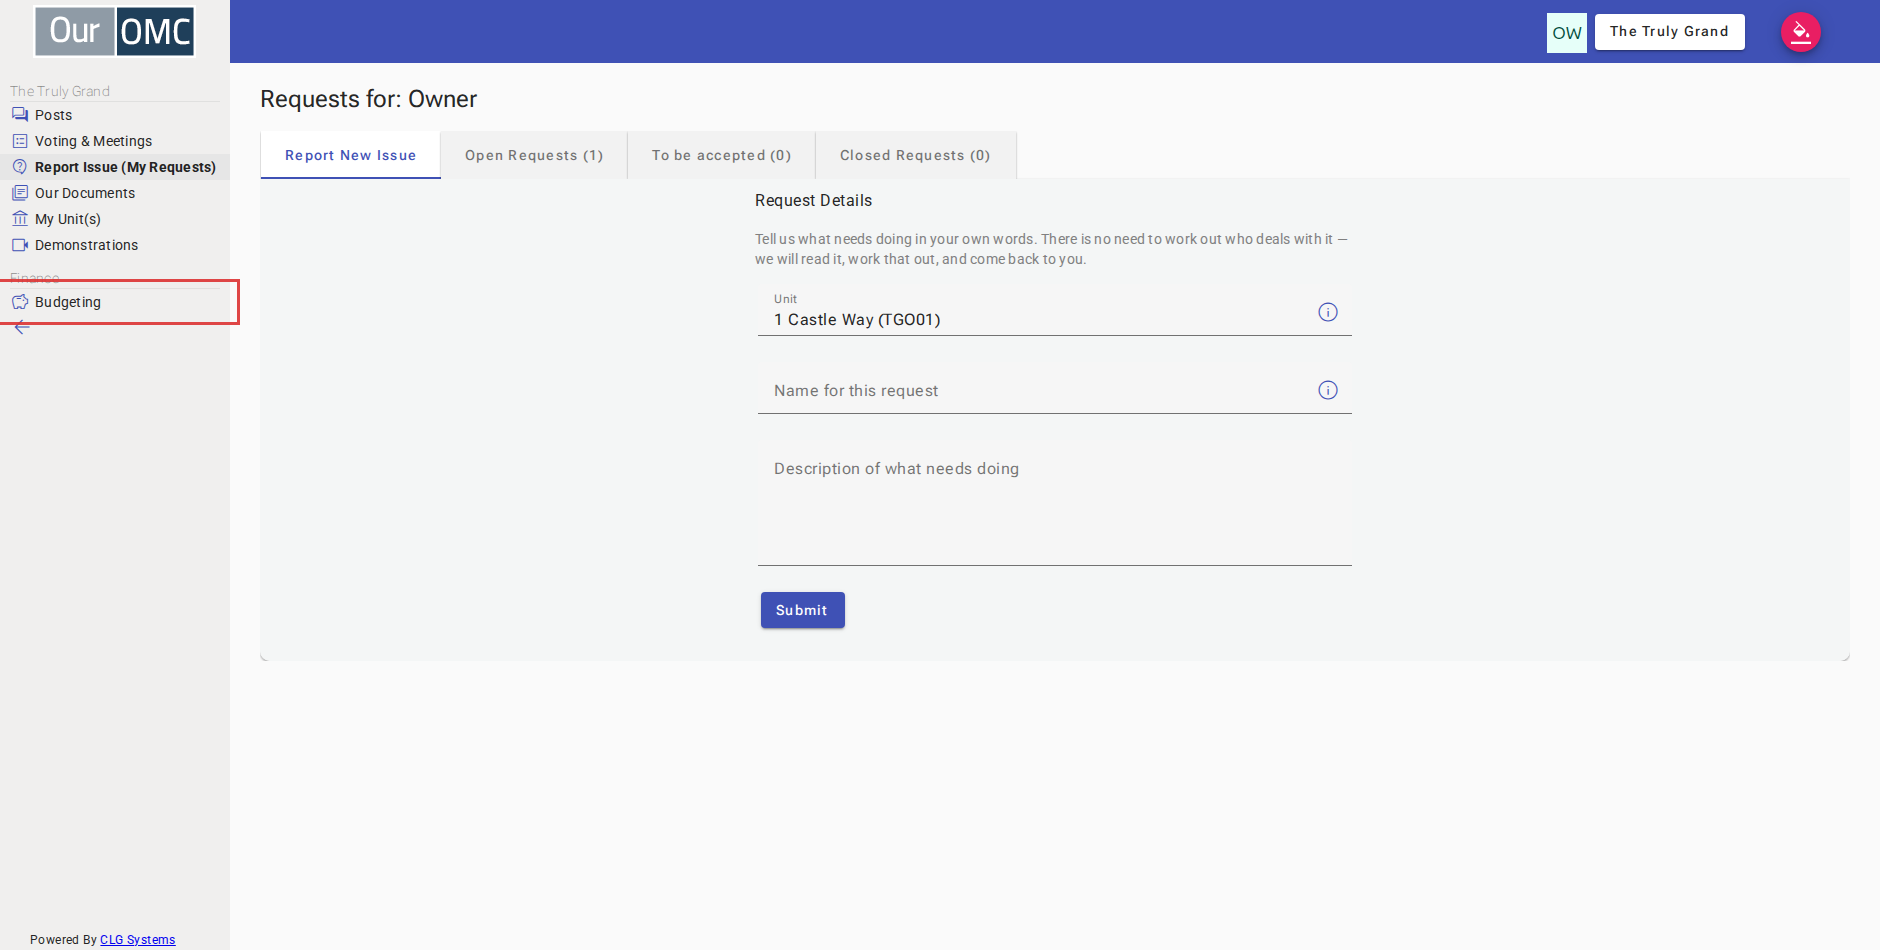Open Demonstrations from the sidebar
Image resolution: width=1880 pixels, height=950 pixels.
coord(115,245)
